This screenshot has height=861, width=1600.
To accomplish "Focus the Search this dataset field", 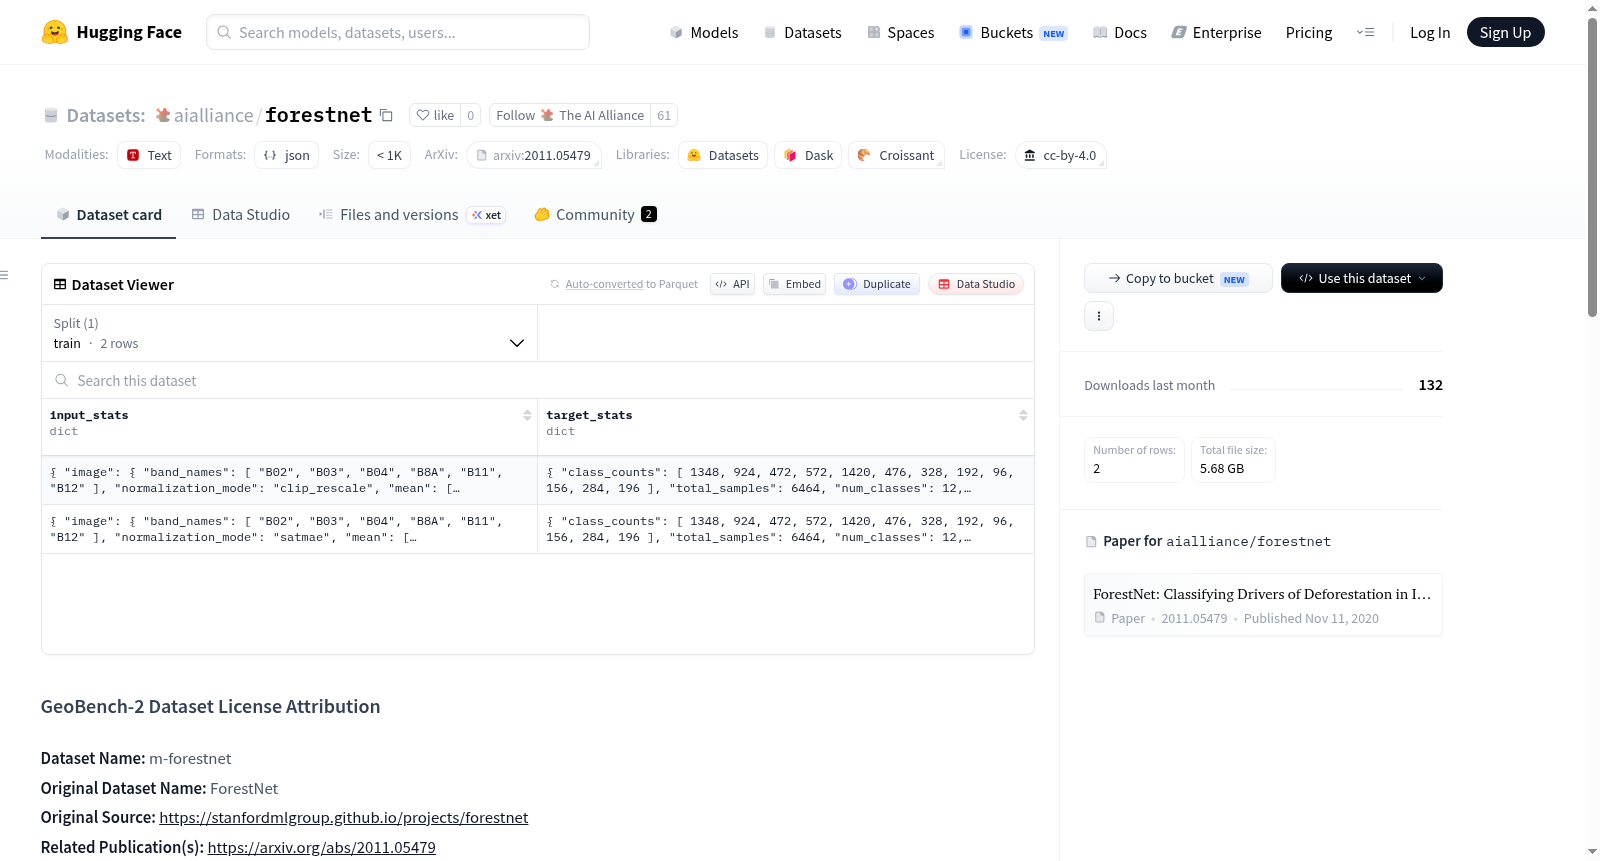I will pos(538,380).
